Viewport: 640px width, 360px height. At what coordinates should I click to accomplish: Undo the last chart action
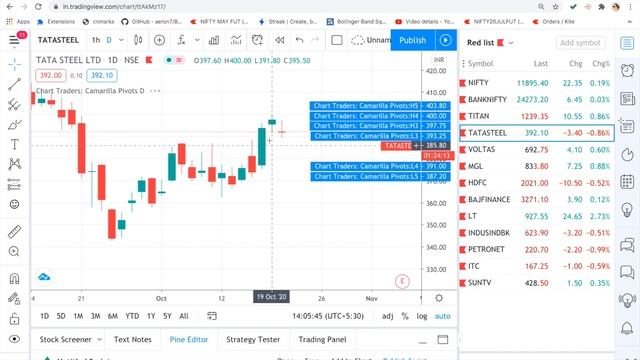coord(300,40)
